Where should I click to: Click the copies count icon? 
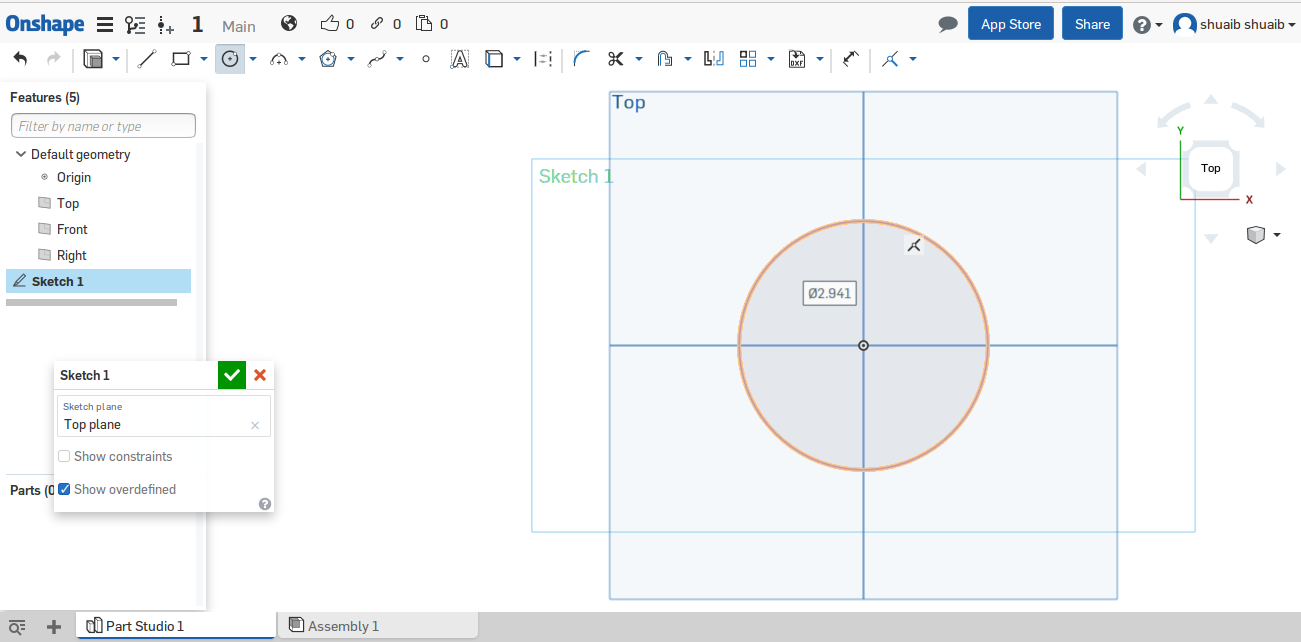[x=424, y=23]
